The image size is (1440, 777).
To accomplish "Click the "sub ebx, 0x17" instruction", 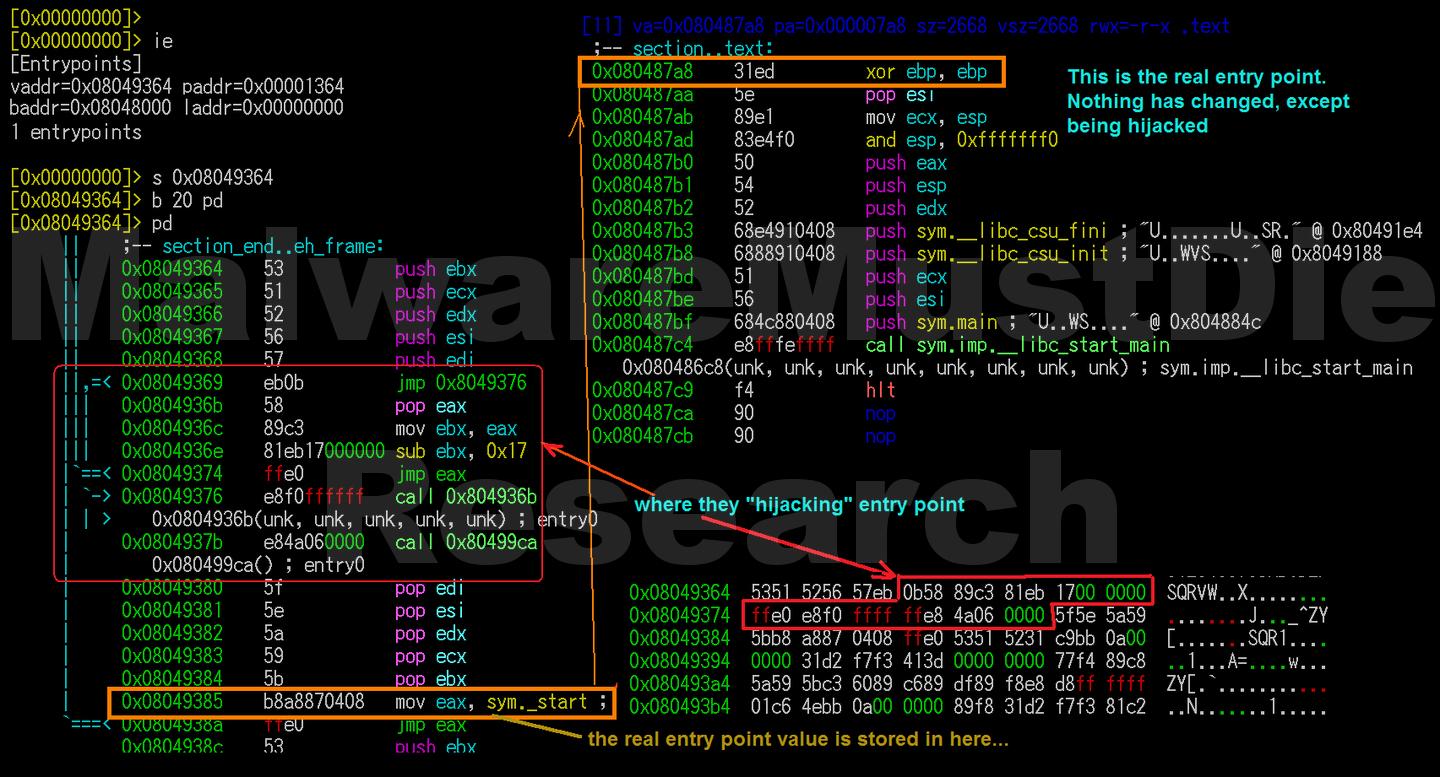I will [461, 451].
